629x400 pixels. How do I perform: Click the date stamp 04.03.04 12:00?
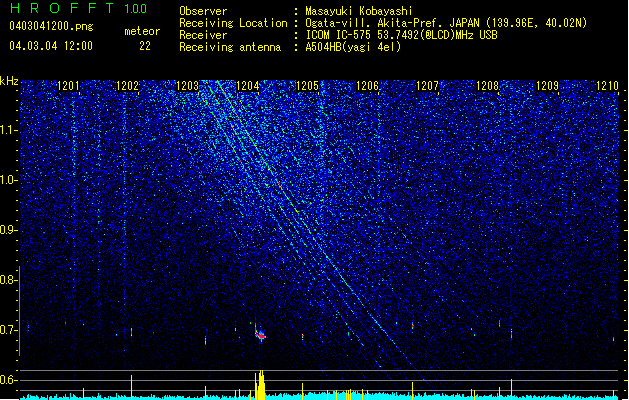pyautogui.click(x=51, y=45)
